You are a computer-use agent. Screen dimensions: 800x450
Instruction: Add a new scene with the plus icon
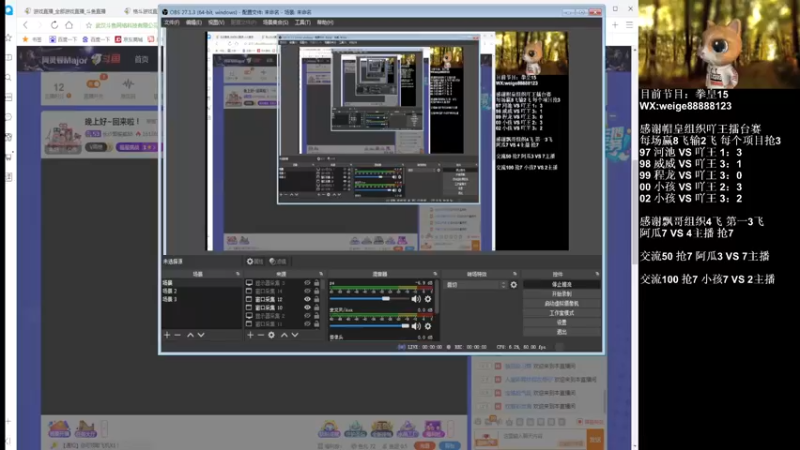[x=167, y=335]
